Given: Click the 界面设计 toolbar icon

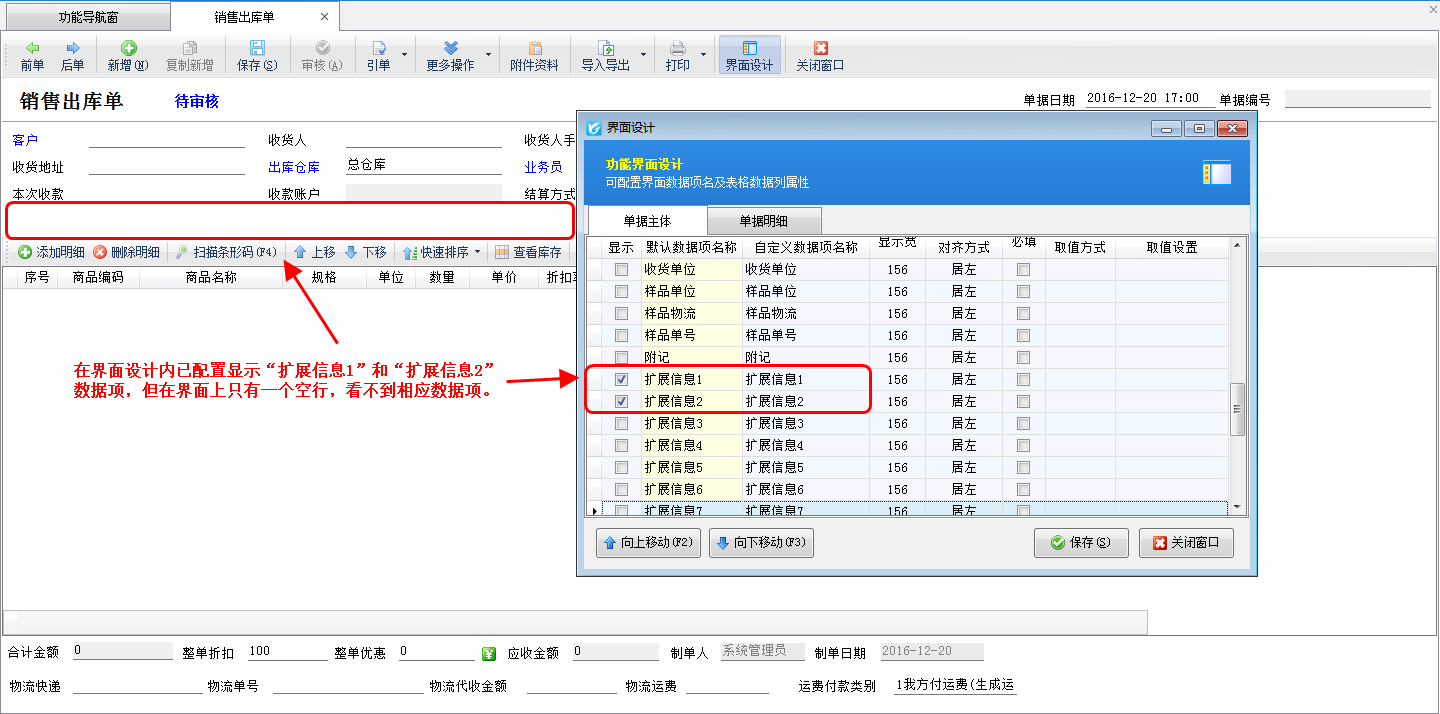Looking at the screenshot, I should coord(749,48).
